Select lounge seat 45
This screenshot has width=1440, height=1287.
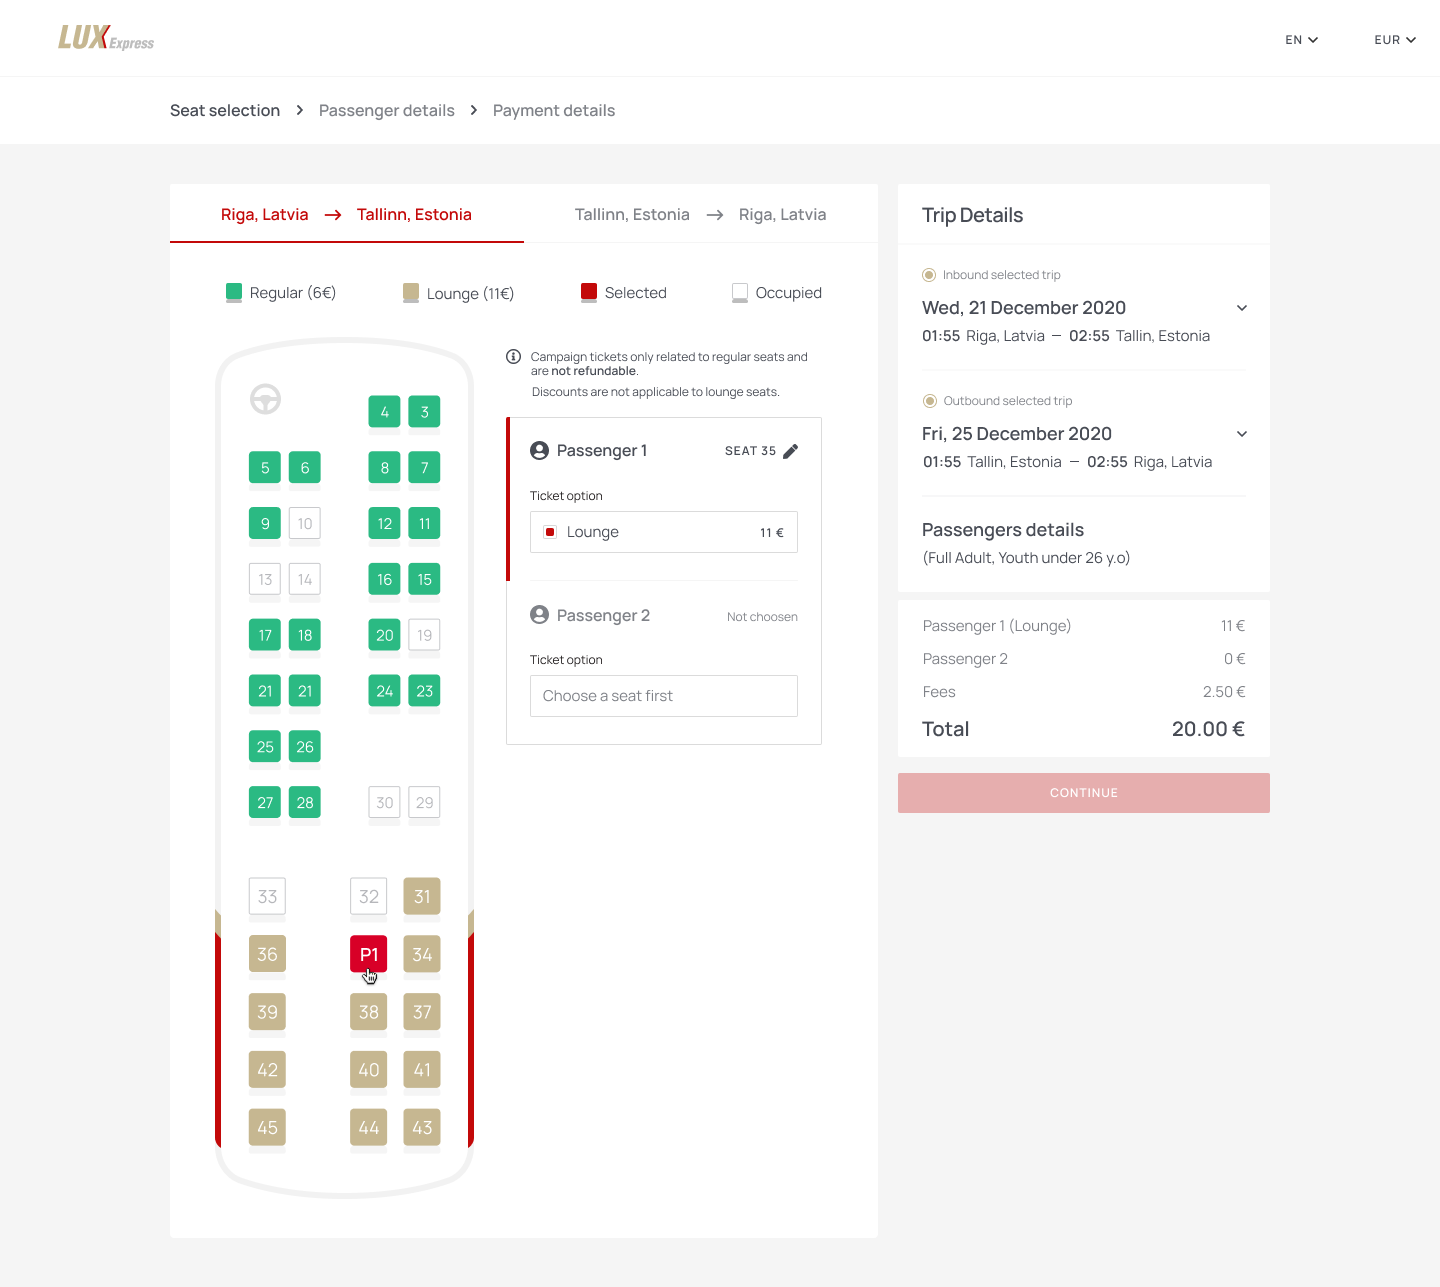(x=267, y=1128)
